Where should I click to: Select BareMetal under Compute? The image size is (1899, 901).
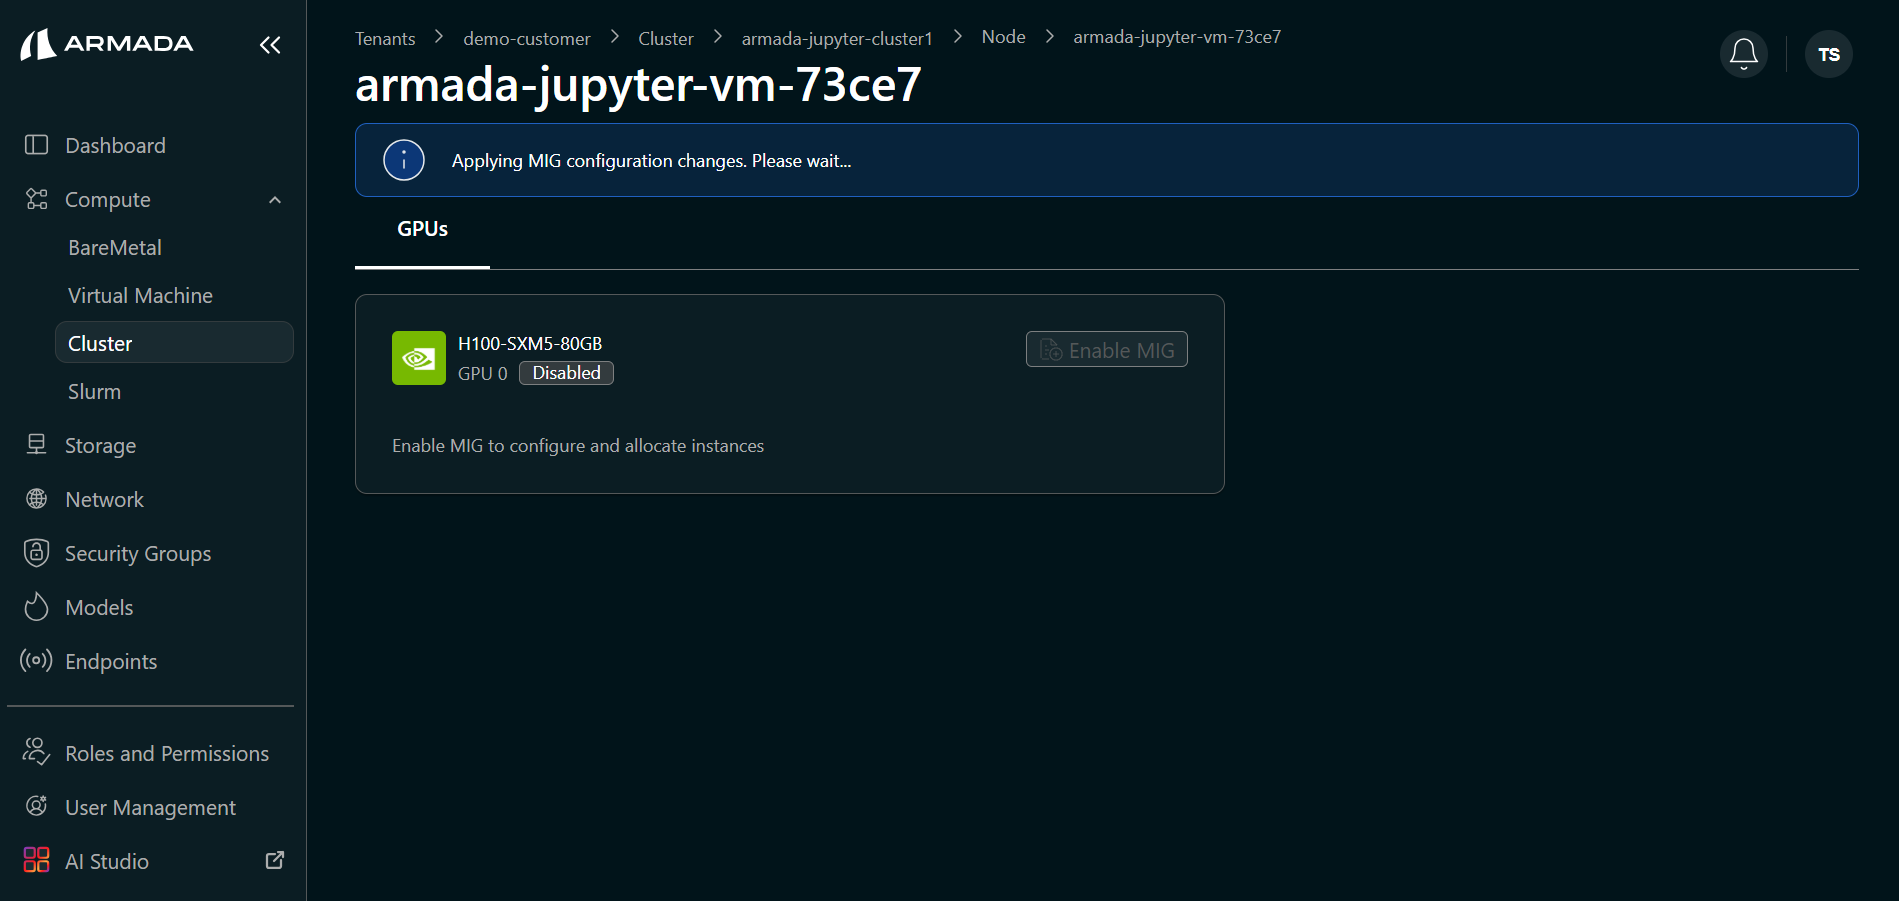click(115, 247)
